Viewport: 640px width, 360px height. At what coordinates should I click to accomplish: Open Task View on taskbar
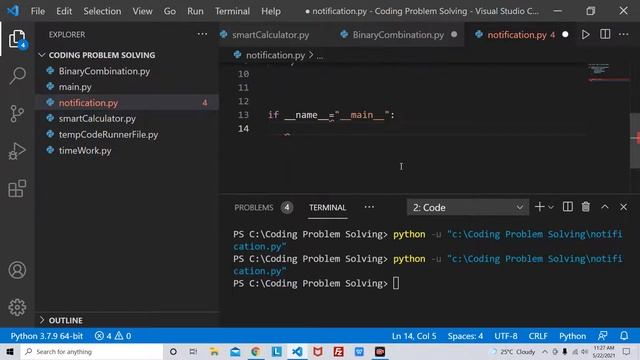point(193,351)
